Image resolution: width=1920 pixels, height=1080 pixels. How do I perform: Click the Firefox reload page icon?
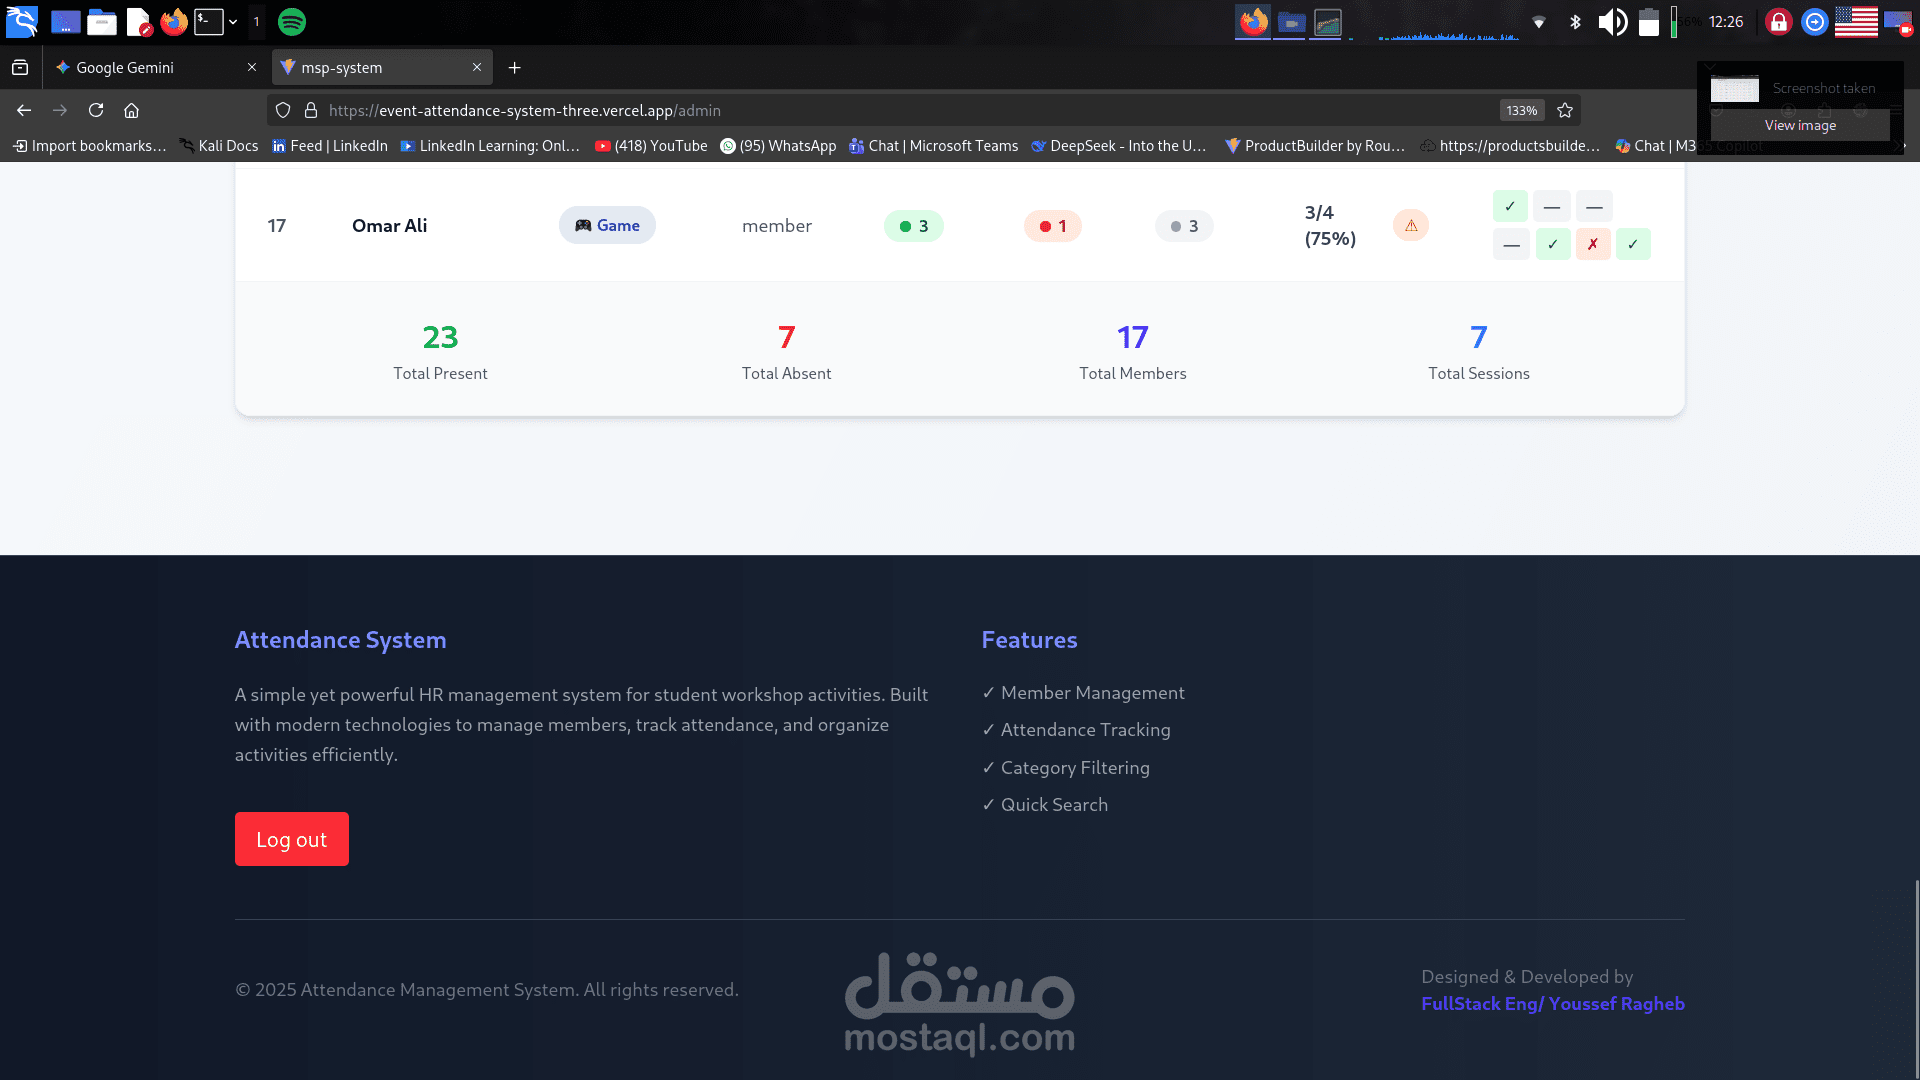coord(96,110)
